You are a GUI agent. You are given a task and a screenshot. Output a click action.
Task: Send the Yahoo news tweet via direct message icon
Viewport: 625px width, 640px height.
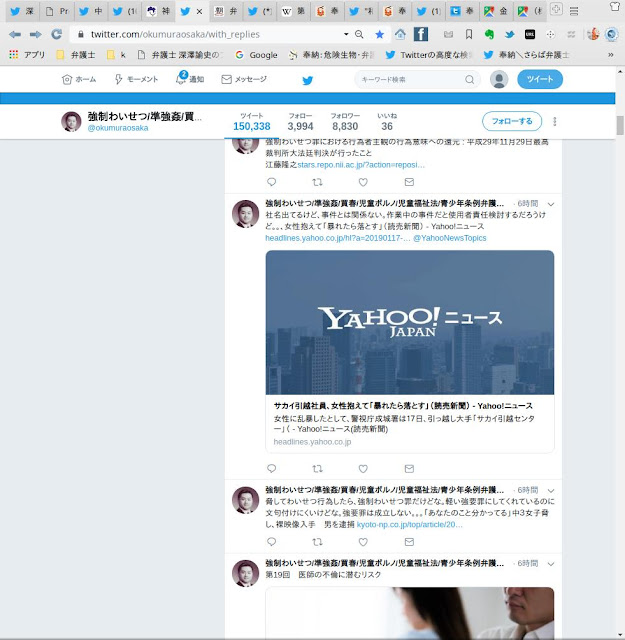click(409, 469)
